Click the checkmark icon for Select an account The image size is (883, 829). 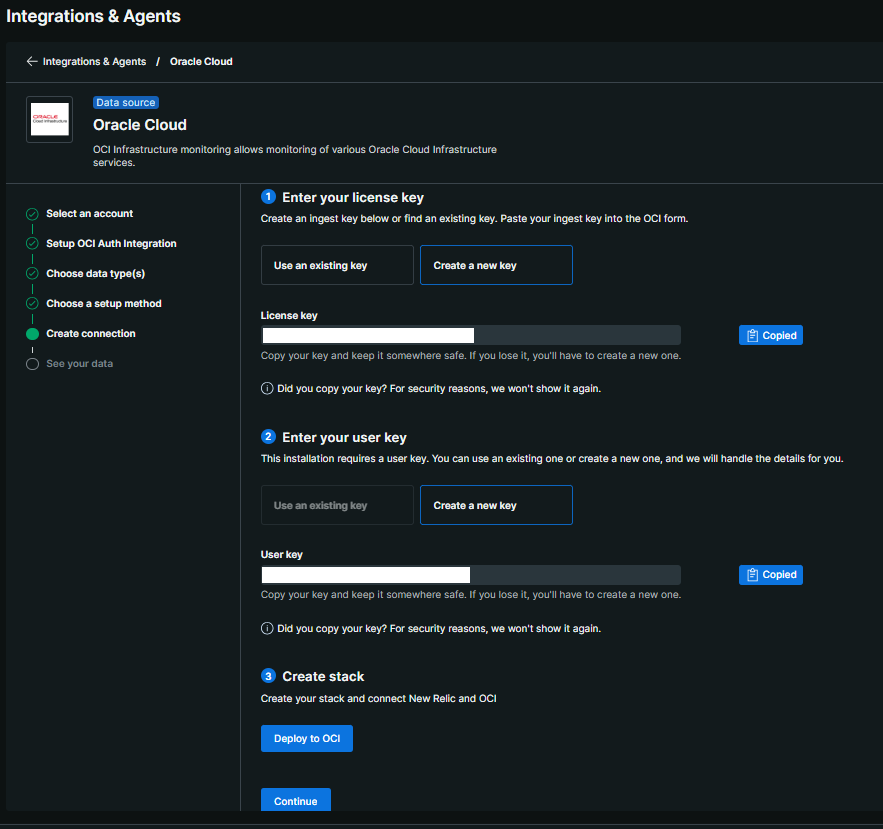coord(32,214)
